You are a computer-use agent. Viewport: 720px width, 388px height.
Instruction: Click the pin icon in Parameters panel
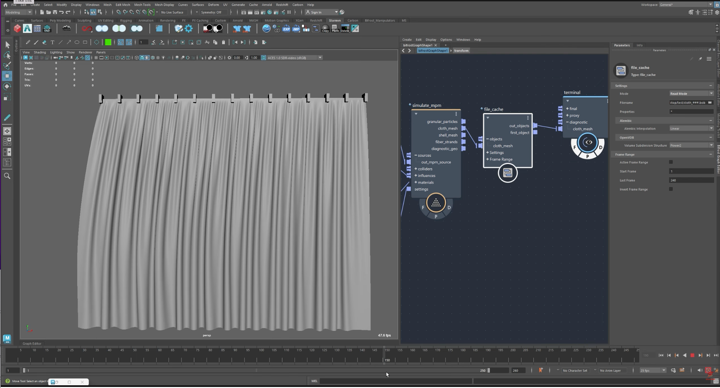tap(701, 59)
